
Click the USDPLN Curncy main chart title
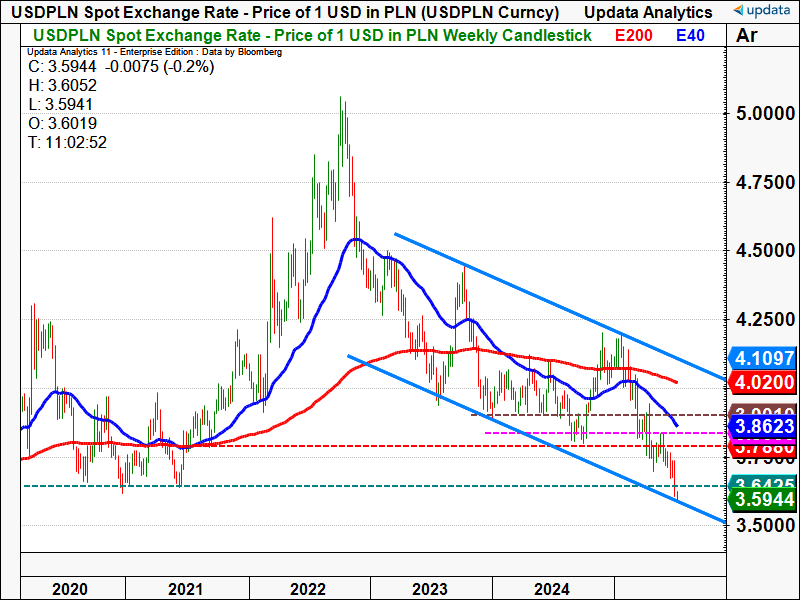(285, 12)
